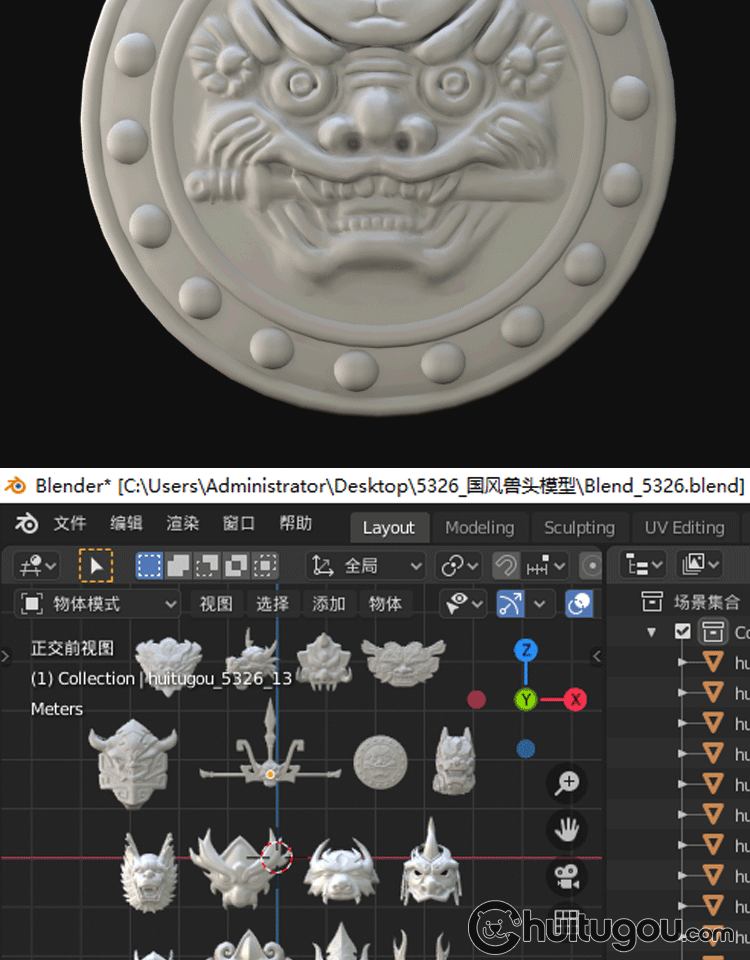
Task: Open the object visibility and selectability dropdown
Action: click(x=463, y=604)
